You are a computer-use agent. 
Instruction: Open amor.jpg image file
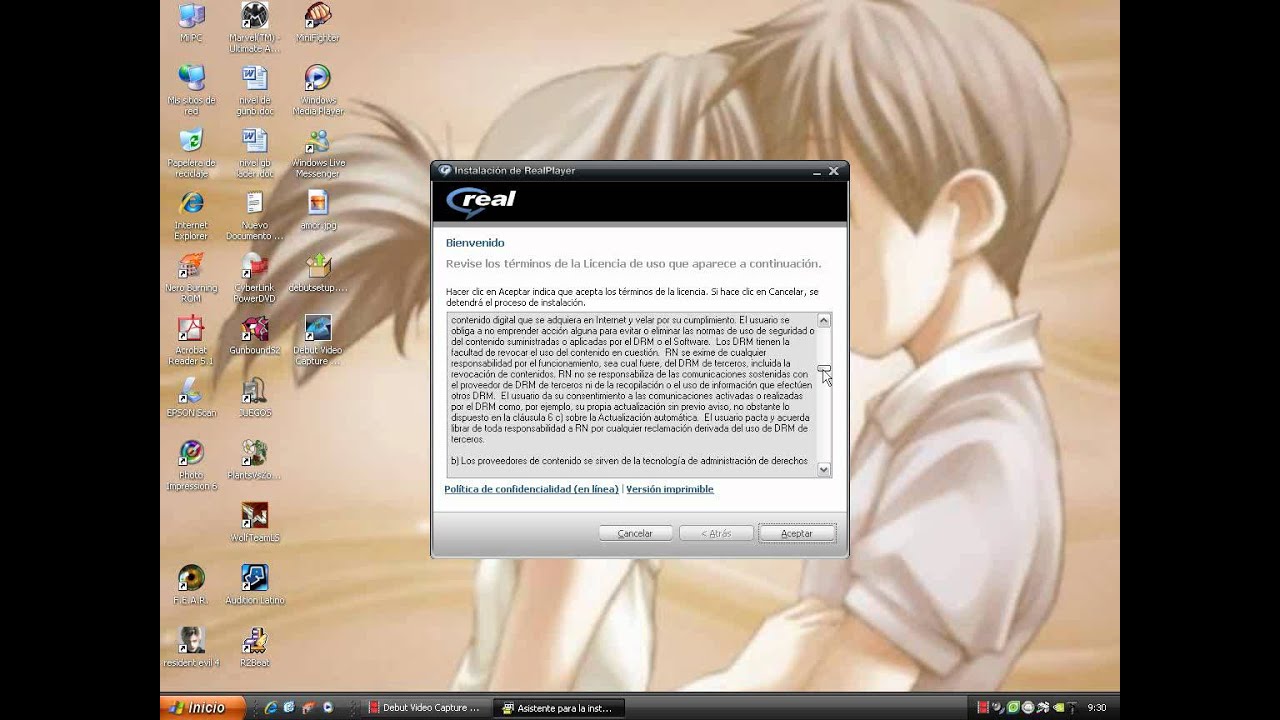pos(318,209)
